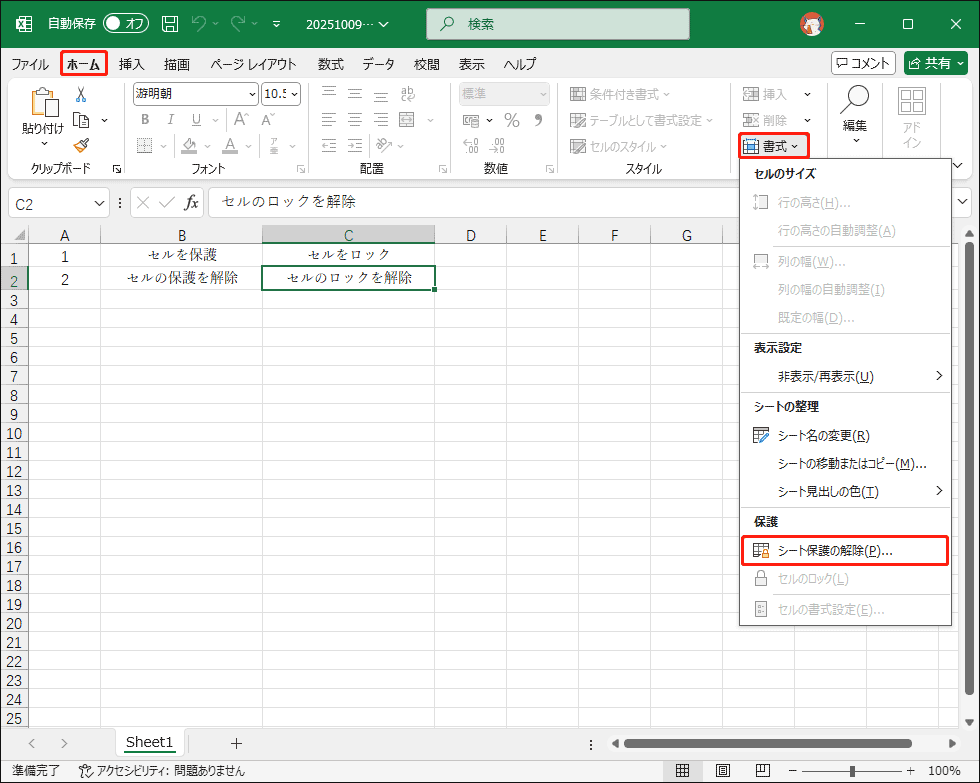Screen dimensions: 980x783
Task: Click the wrap text icon
Action: (408, 94)
